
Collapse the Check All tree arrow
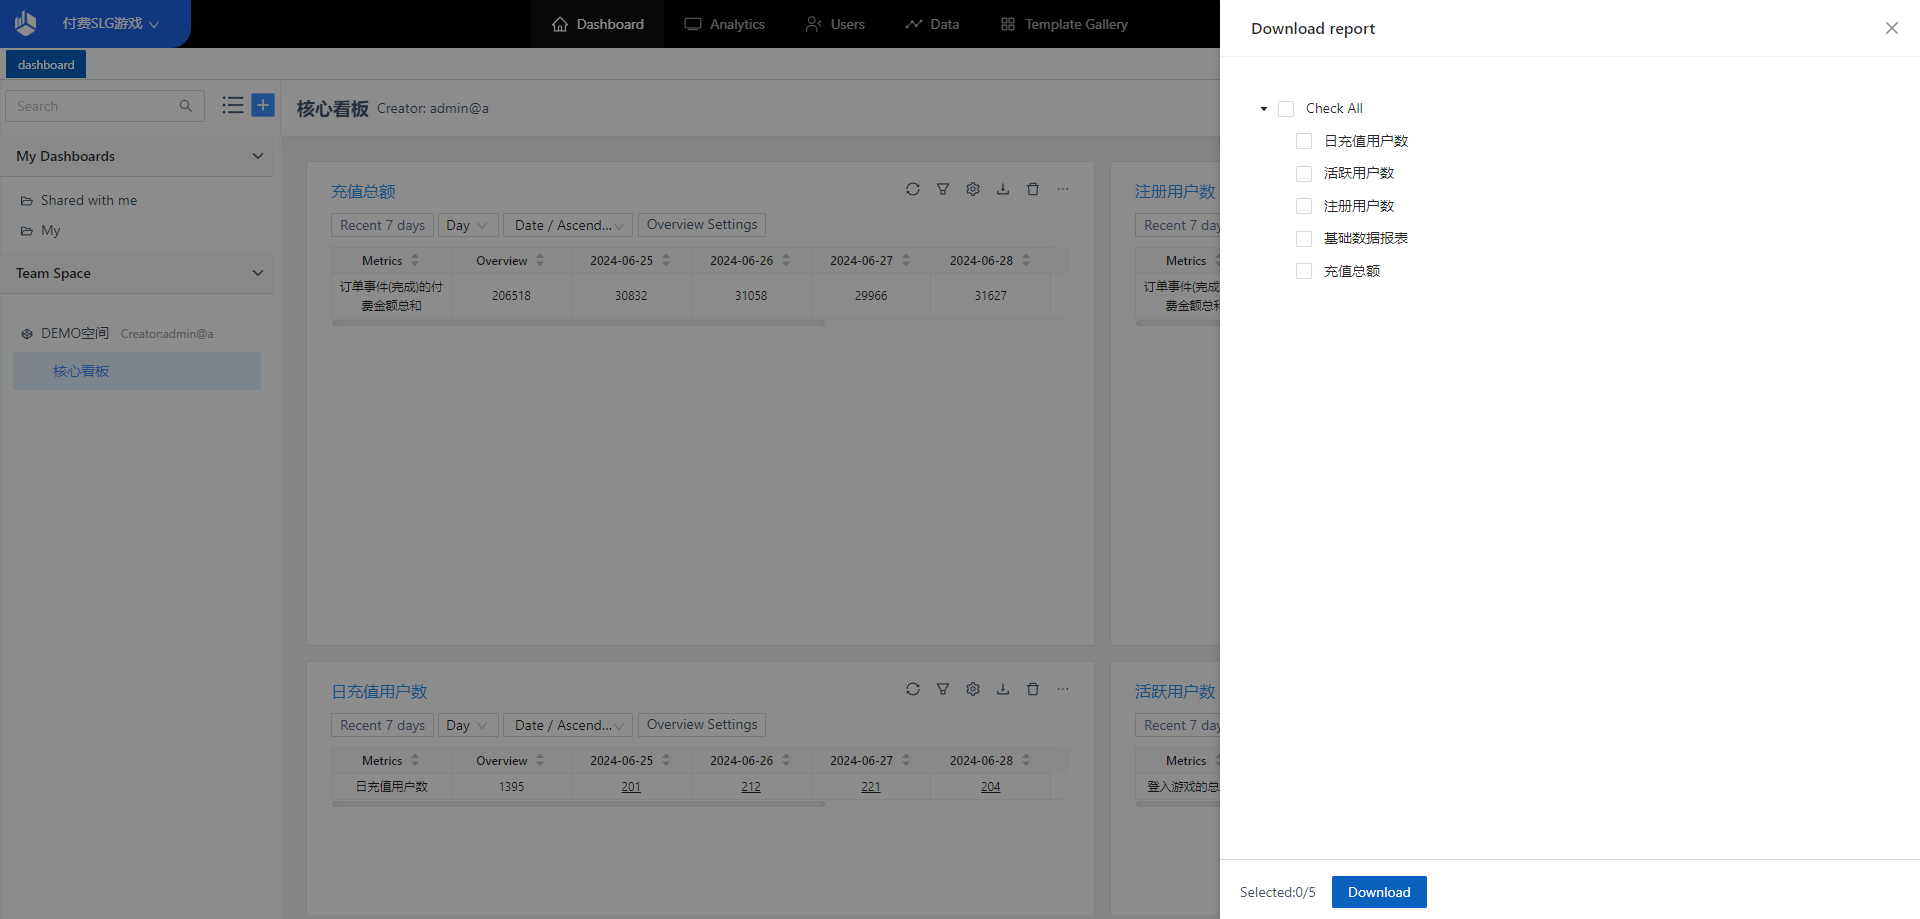coord(1264,109)
